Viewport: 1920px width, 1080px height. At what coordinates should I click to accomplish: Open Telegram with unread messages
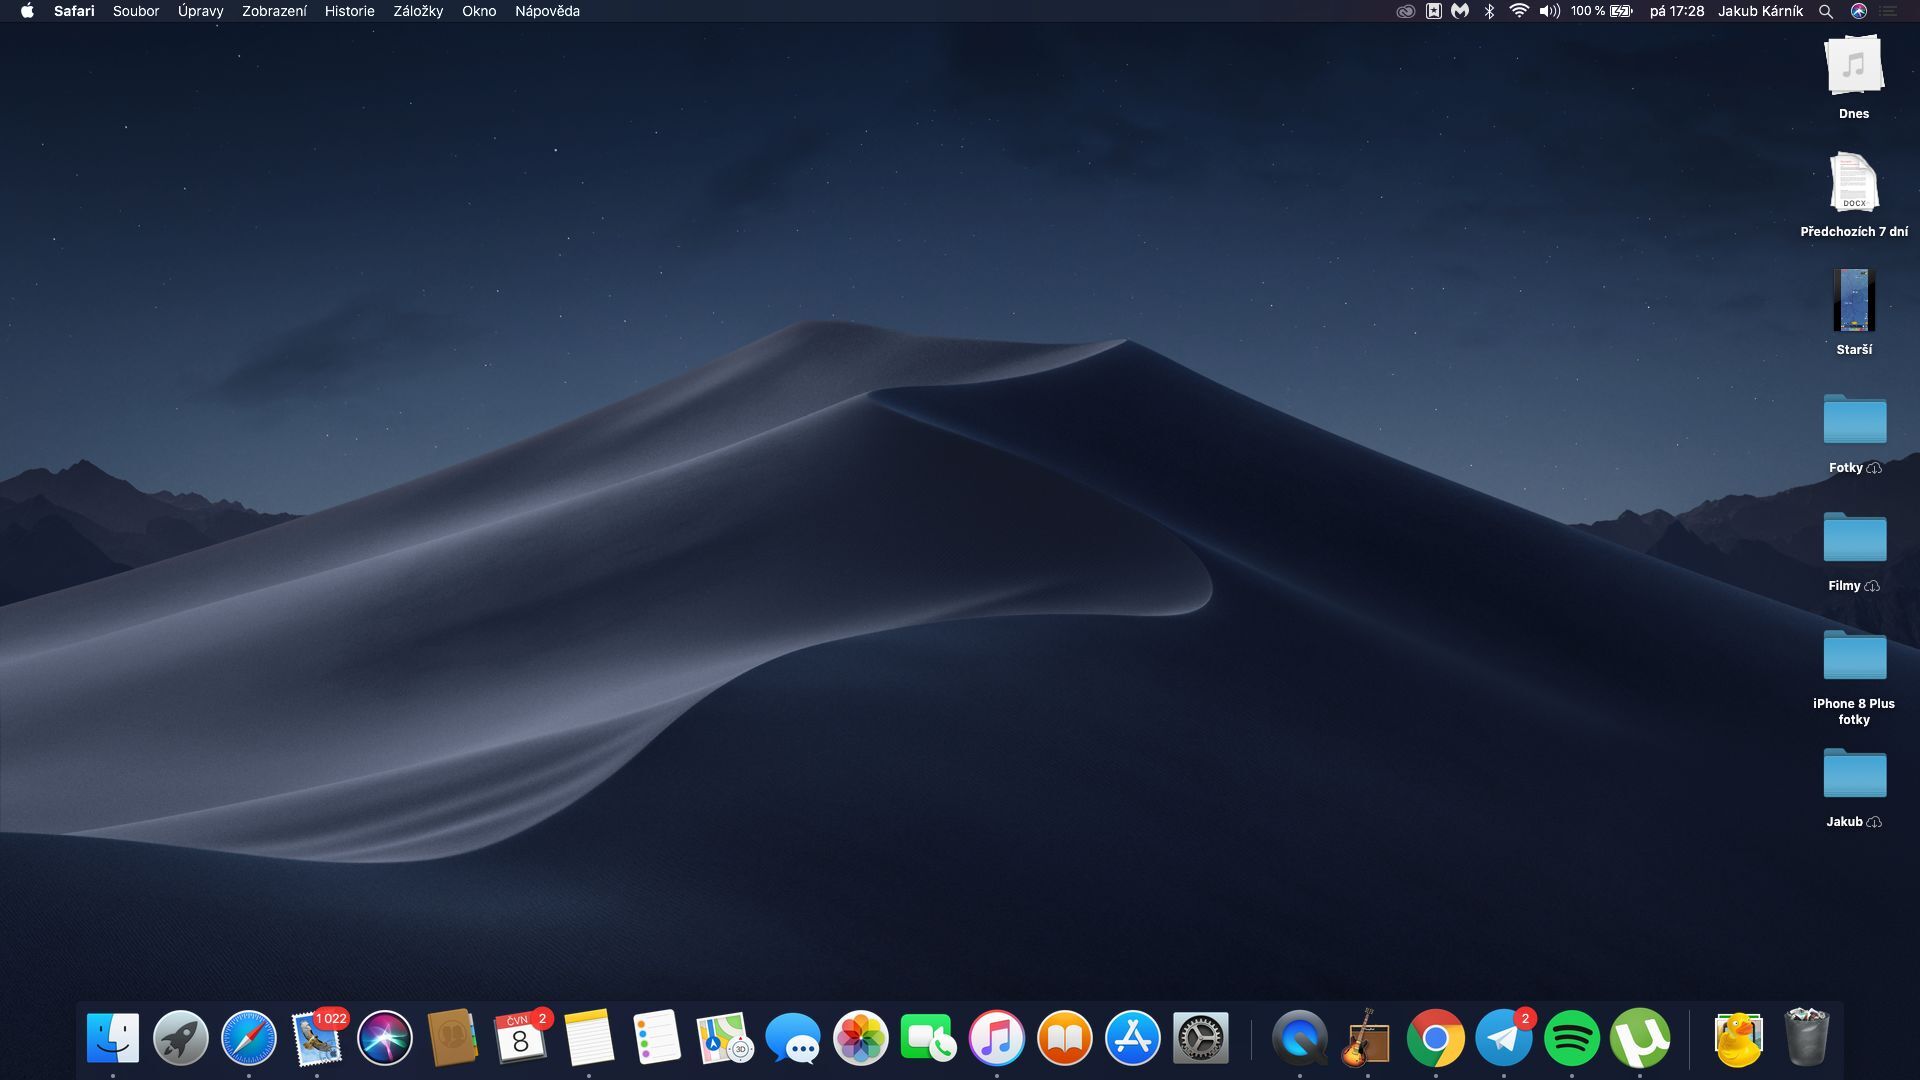[x=1504, y=1038]
